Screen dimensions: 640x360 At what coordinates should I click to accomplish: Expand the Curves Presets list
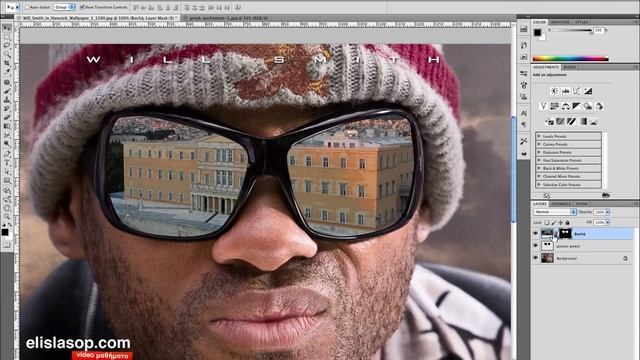coord(539,144)
